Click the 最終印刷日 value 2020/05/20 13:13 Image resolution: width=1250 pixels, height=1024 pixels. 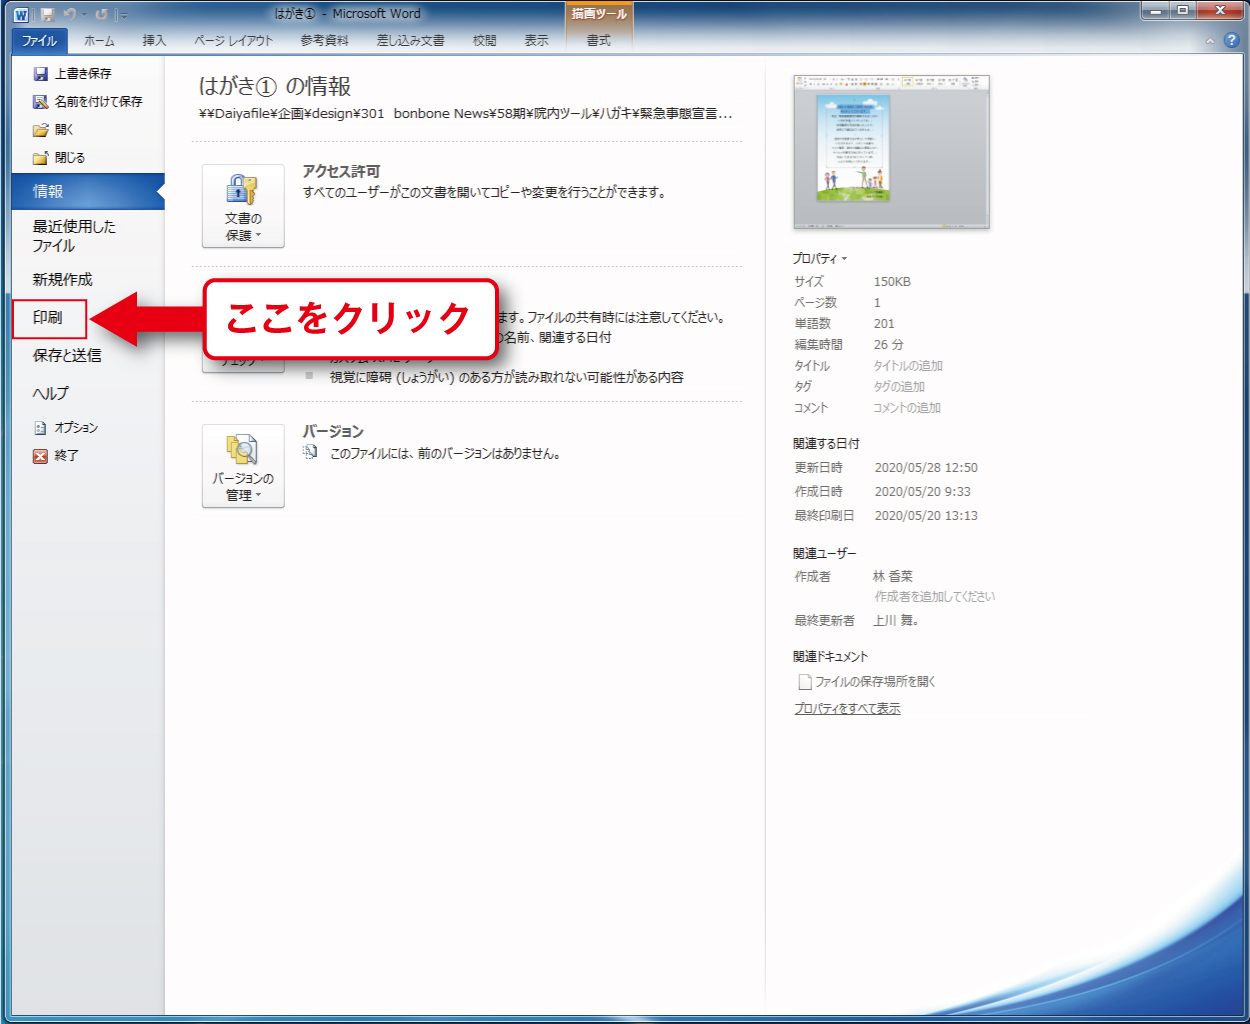(926, 516)
